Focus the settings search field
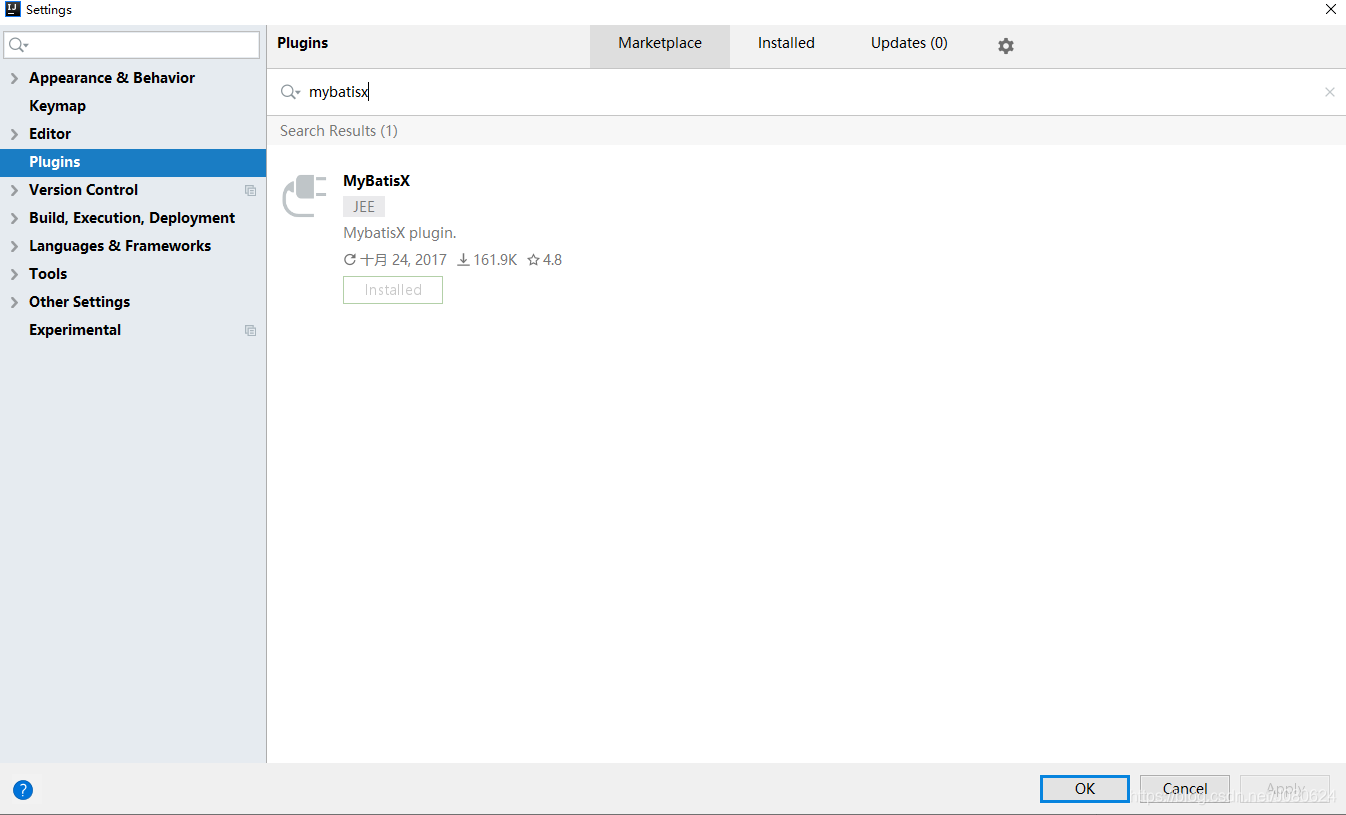 click(140, 45)
